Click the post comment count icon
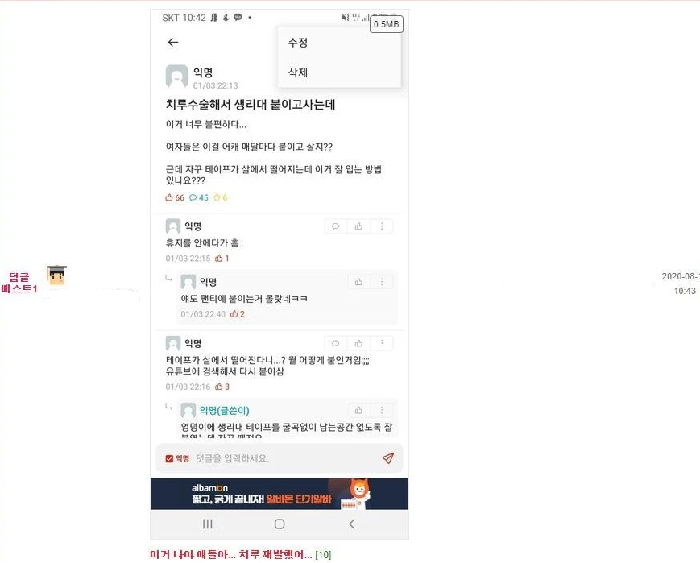The image size is (700, 563). point(193,197)
